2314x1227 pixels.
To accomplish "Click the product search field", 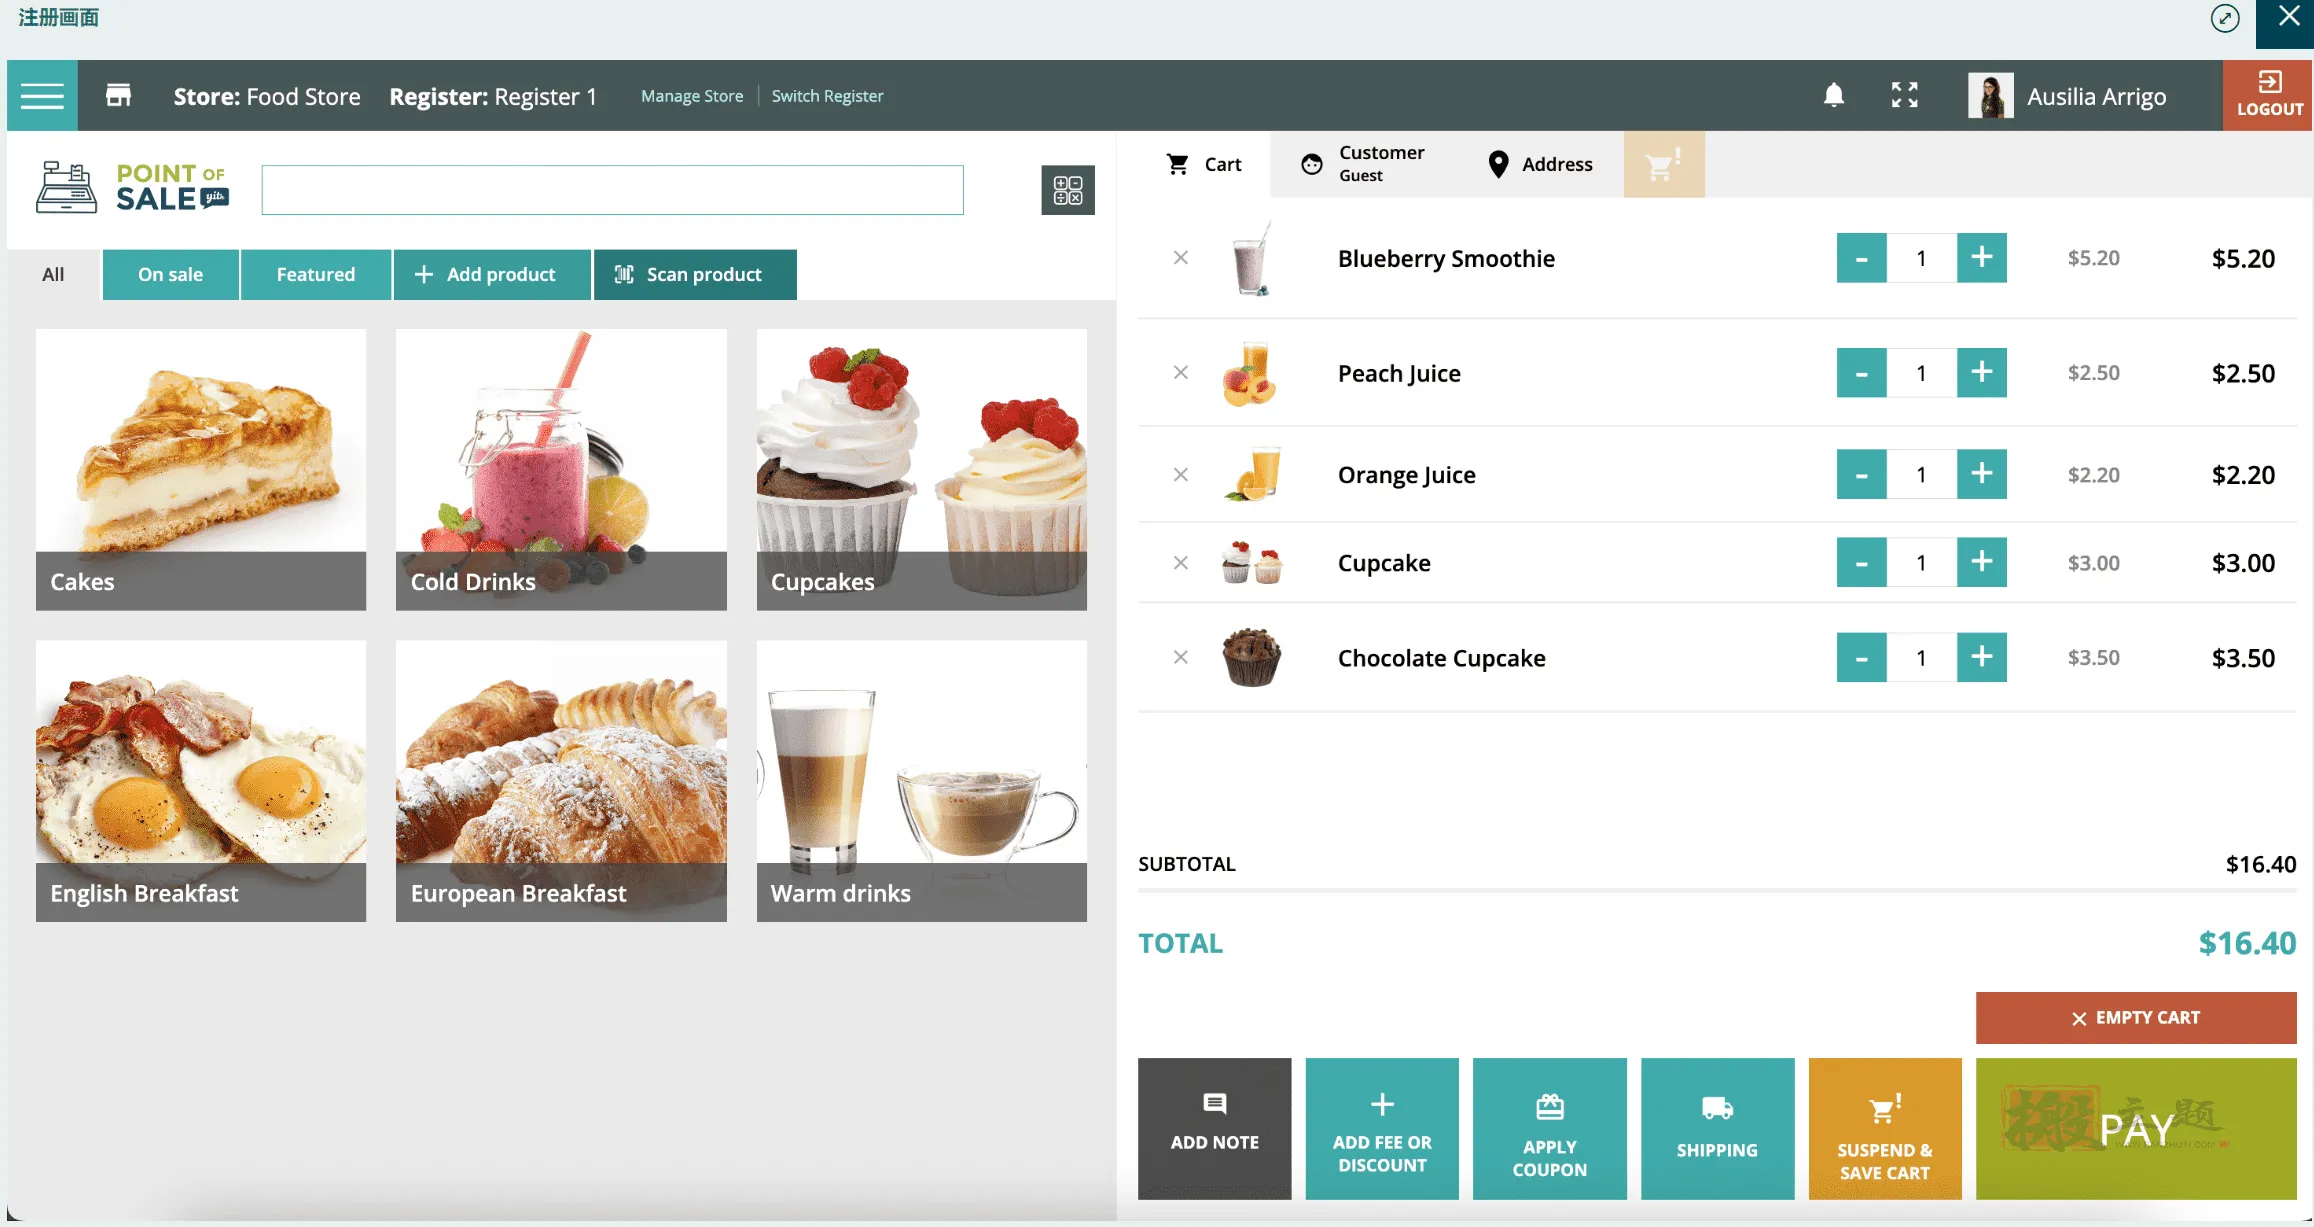I will (612, 190).
